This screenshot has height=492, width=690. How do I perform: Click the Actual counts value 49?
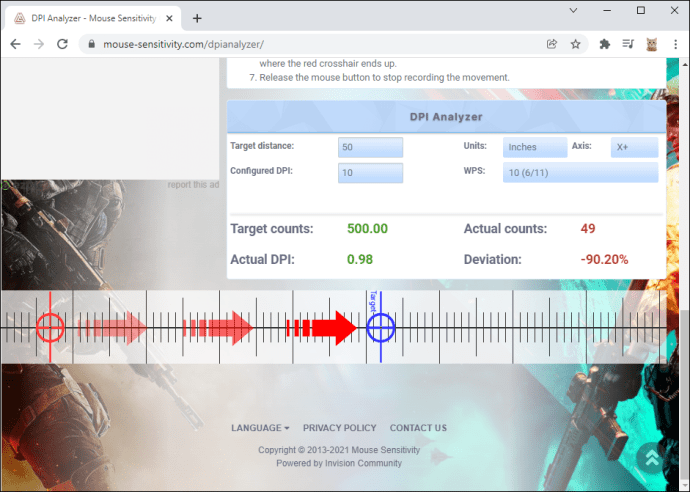(x=588, y=229)
